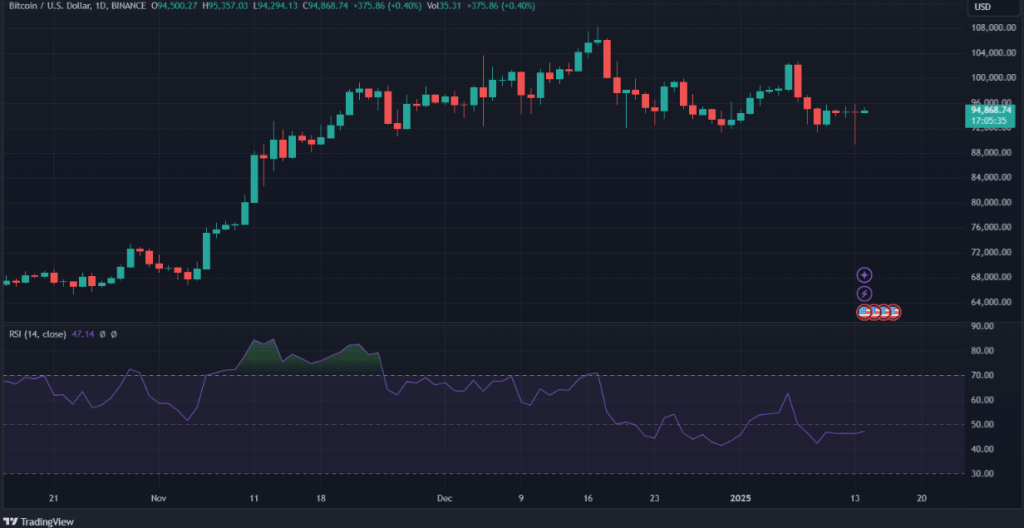Click the Nov date label on time axis
This screenshot has width=1024, height=528.
[x=157, y=498]
